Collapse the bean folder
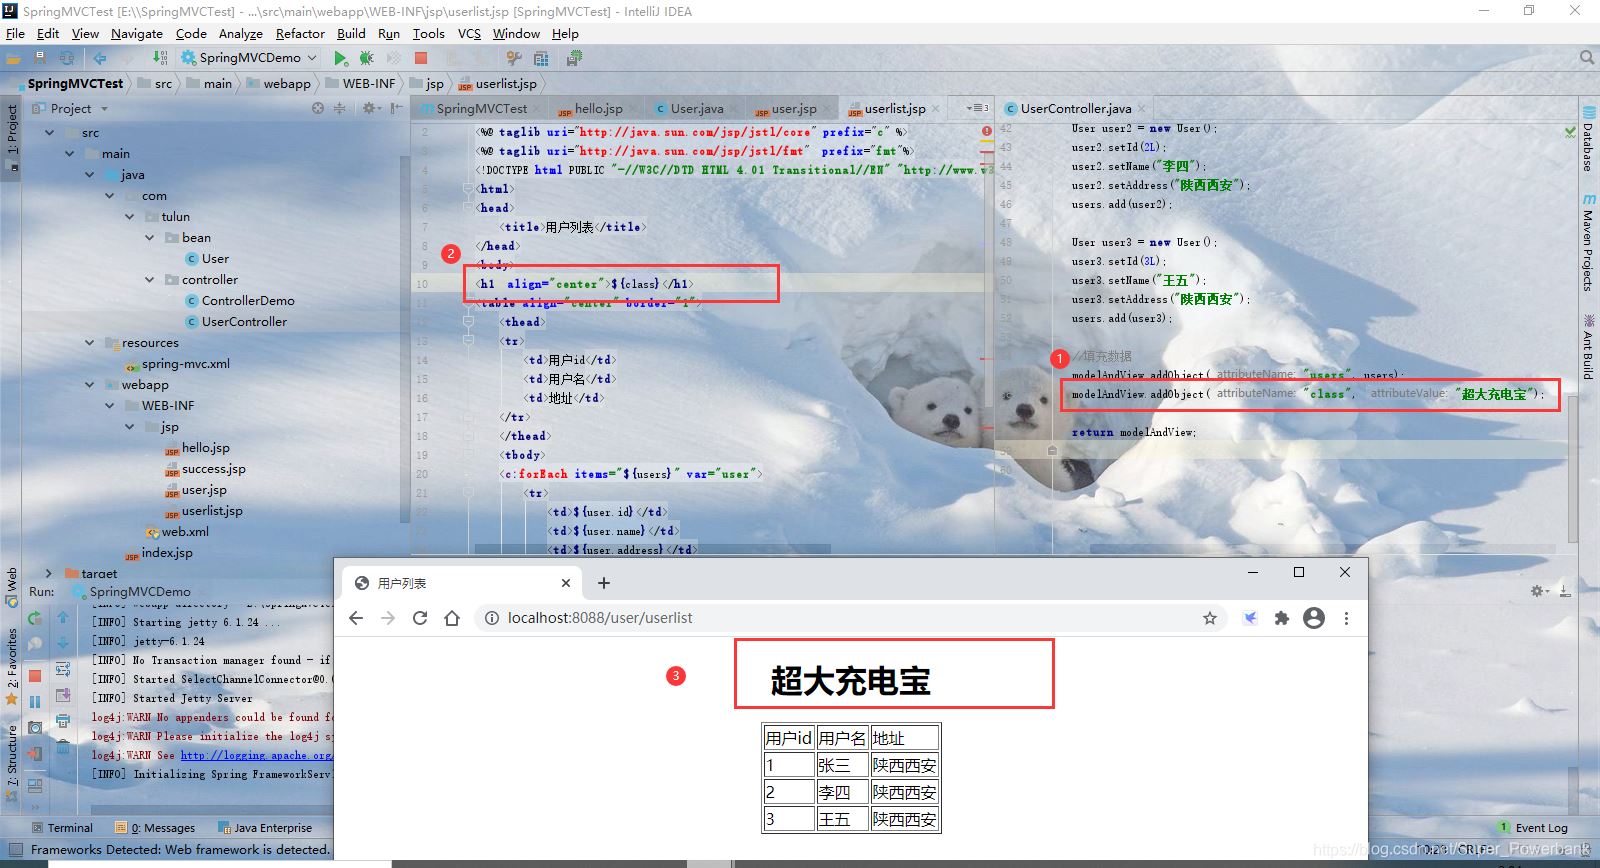The height and width of the screenshot is (868, 1600). coord(149,238)
